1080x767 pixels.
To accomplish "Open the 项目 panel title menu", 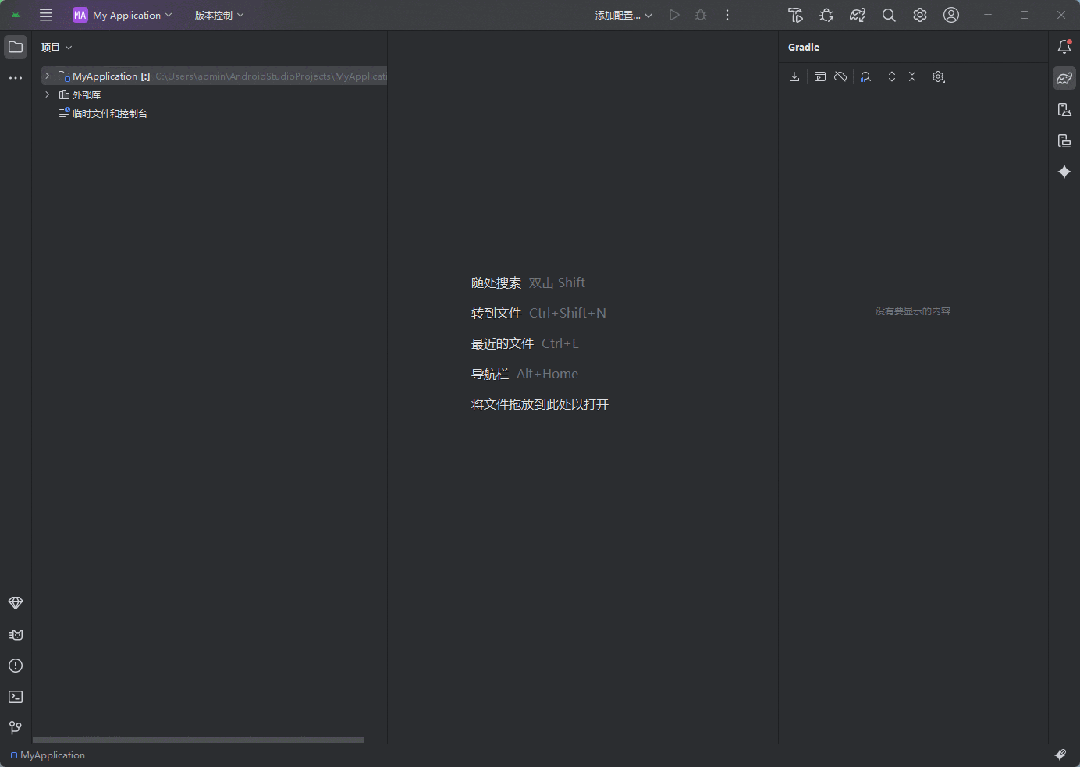I will [x=55, y=46].
